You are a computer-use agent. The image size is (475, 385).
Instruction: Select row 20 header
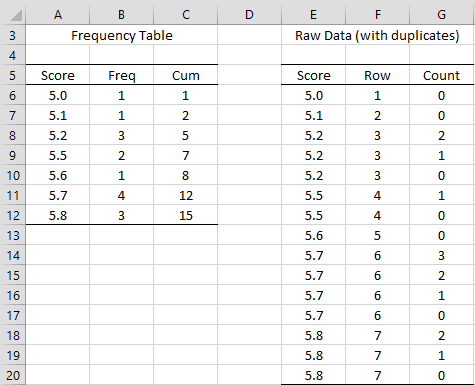[13, 375]
